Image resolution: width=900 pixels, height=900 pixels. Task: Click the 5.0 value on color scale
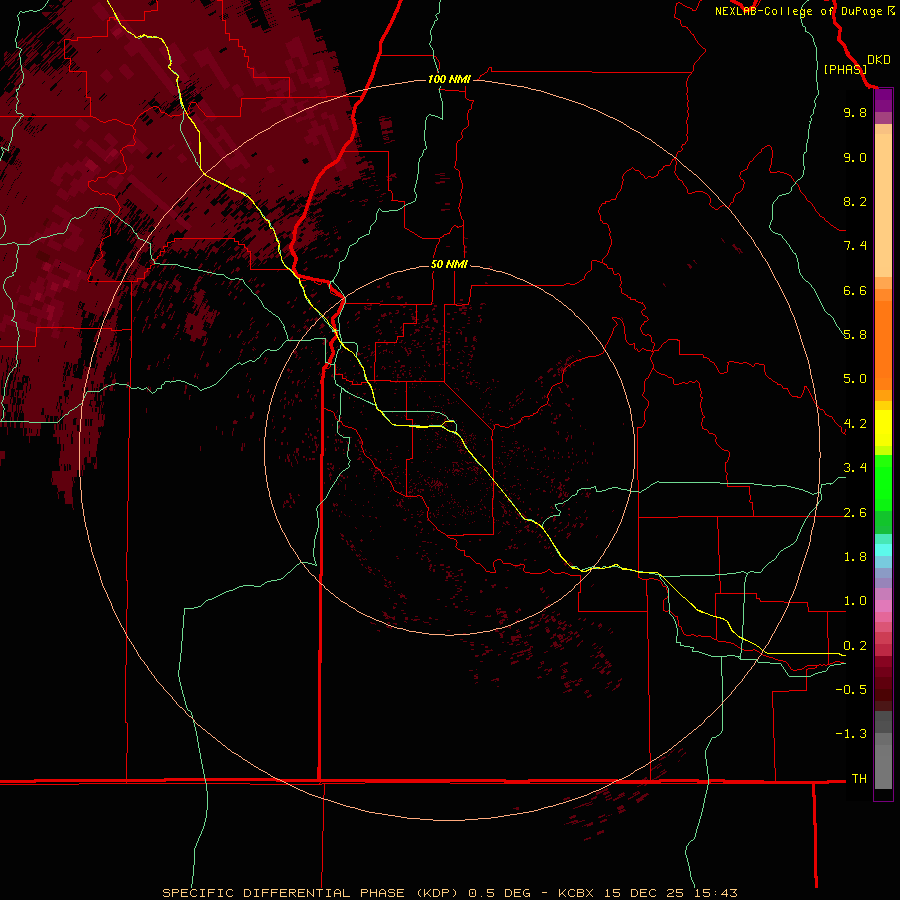tap(855, 379)
